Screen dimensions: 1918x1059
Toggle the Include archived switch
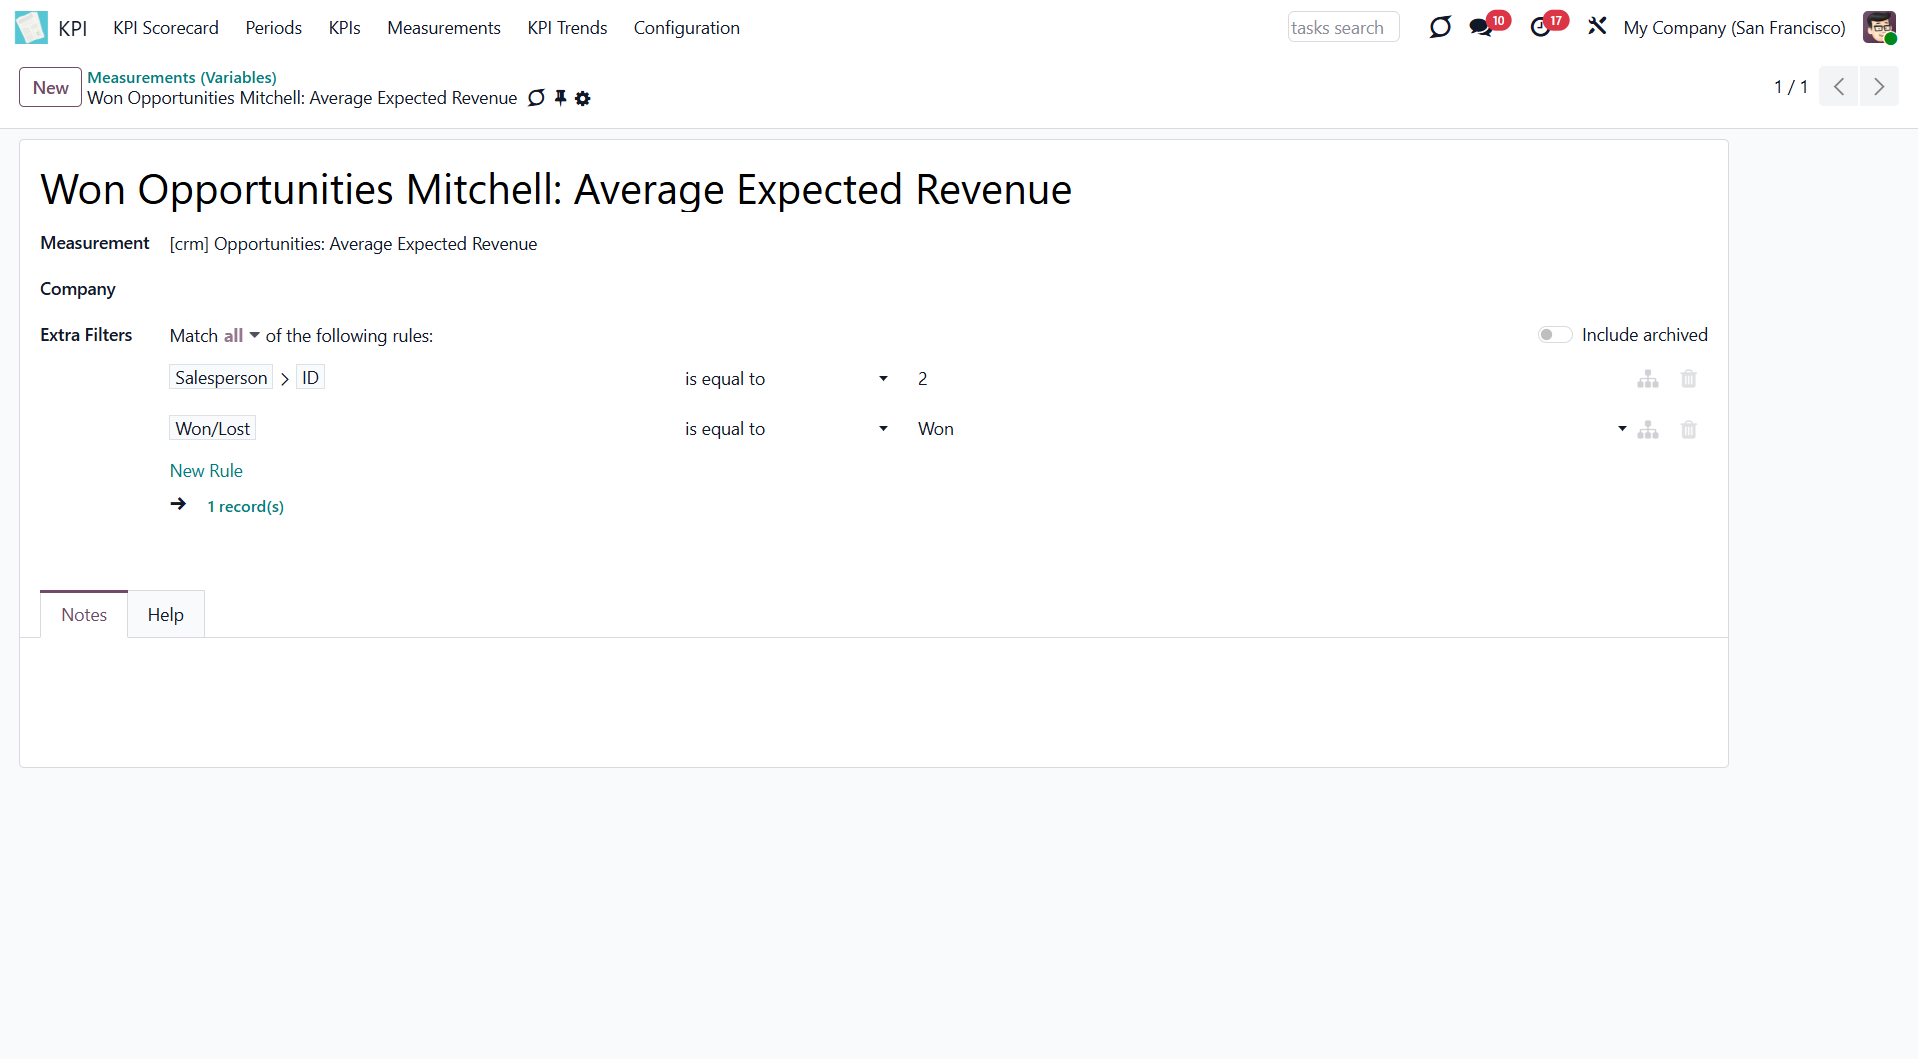pos(1554,335)
